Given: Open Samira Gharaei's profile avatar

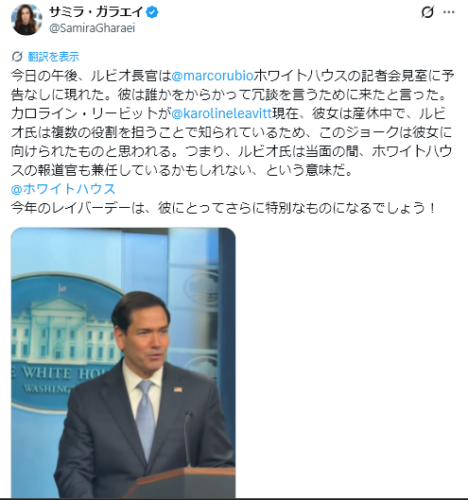Looking at the screenshot, I should tap(27, 20).
